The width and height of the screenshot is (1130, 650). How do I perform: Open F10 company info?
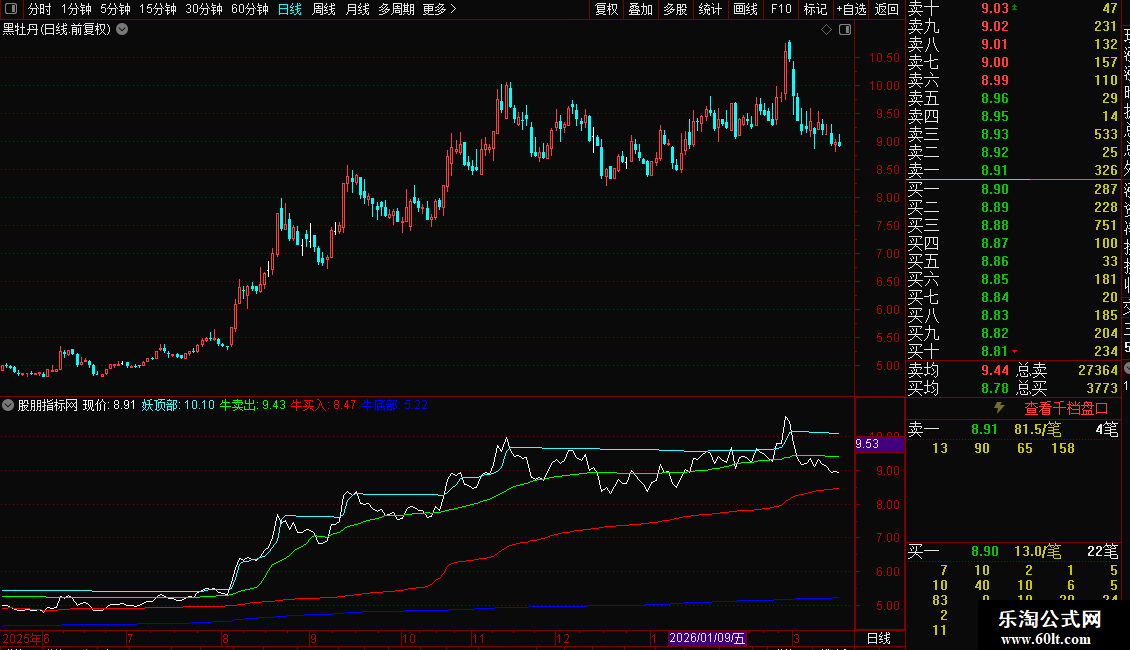click(780, 9)
